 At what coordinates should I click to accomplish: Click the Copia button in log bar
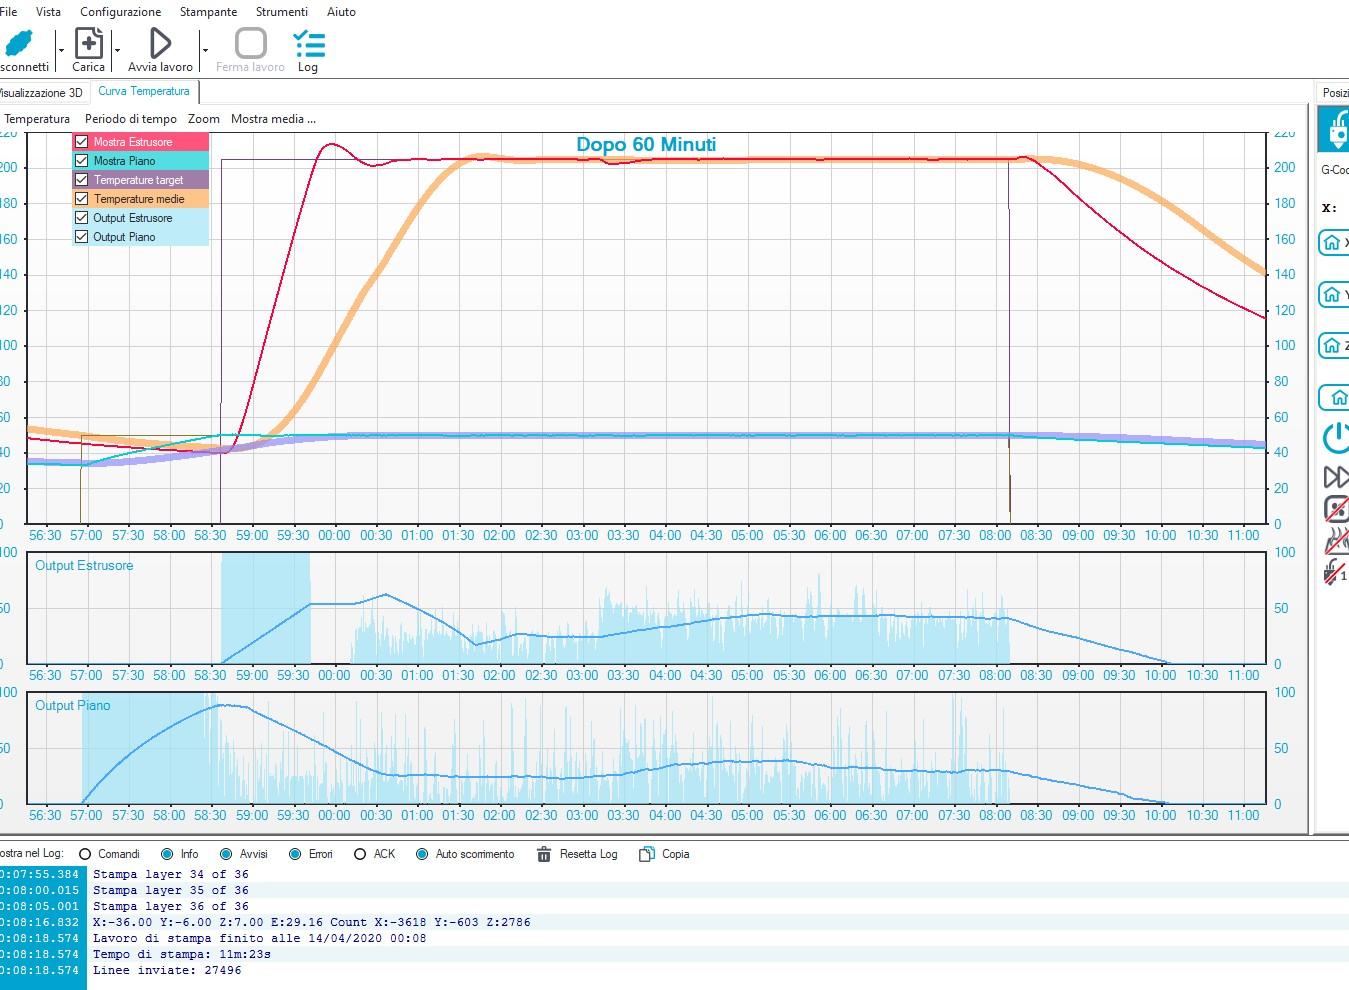(x=665, y=854)
